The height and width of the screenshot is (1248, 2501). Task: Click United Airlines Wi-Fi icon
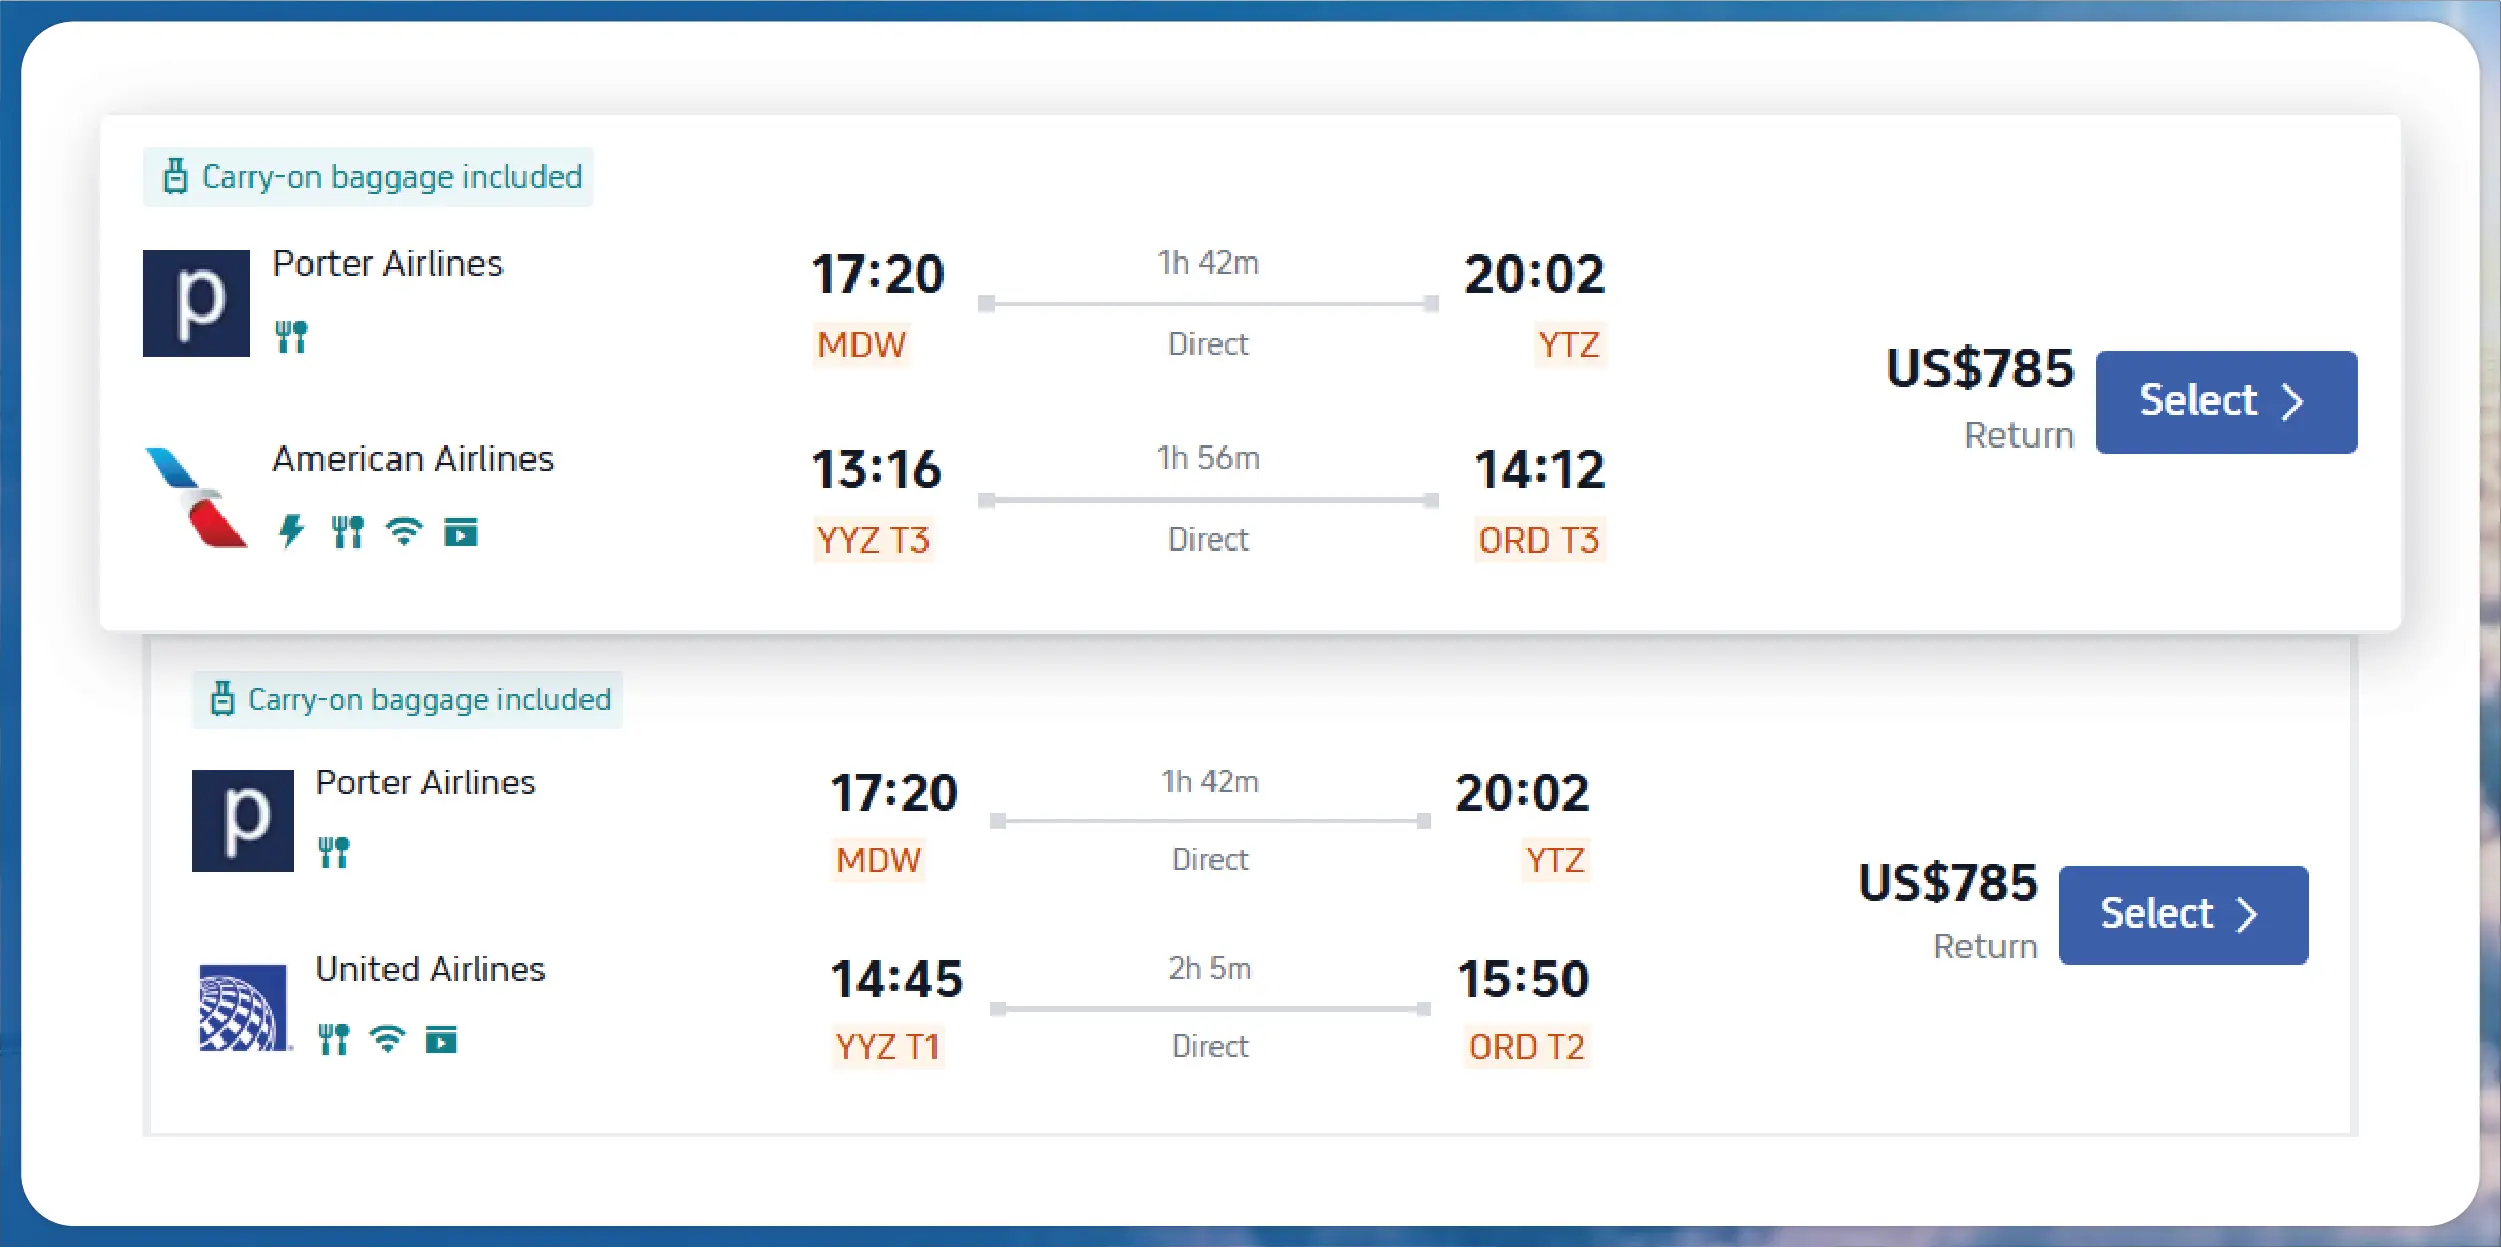[387, 1040]
